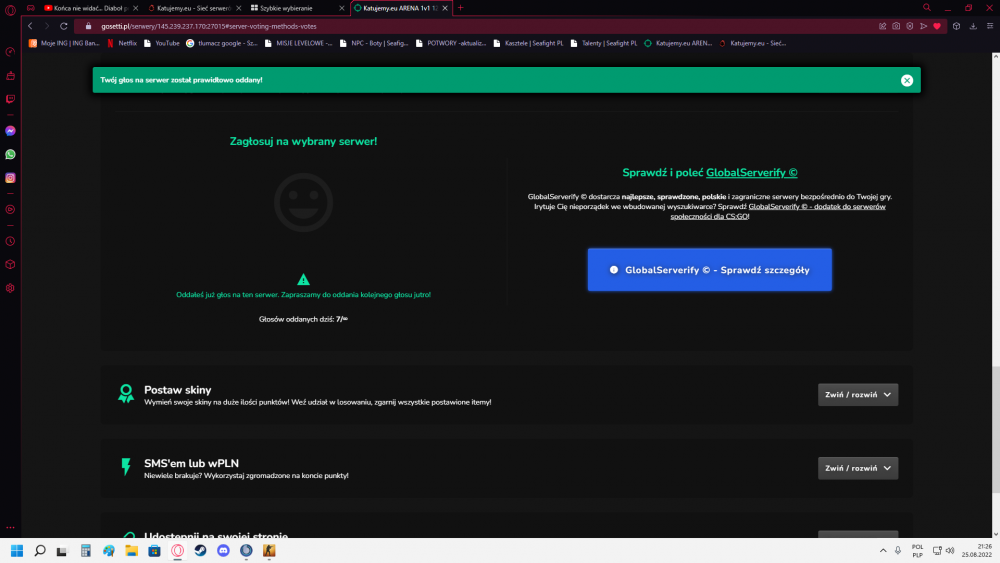Open the taskbar volume icon
Viewport: 1000px width, 563px height.
950,551
